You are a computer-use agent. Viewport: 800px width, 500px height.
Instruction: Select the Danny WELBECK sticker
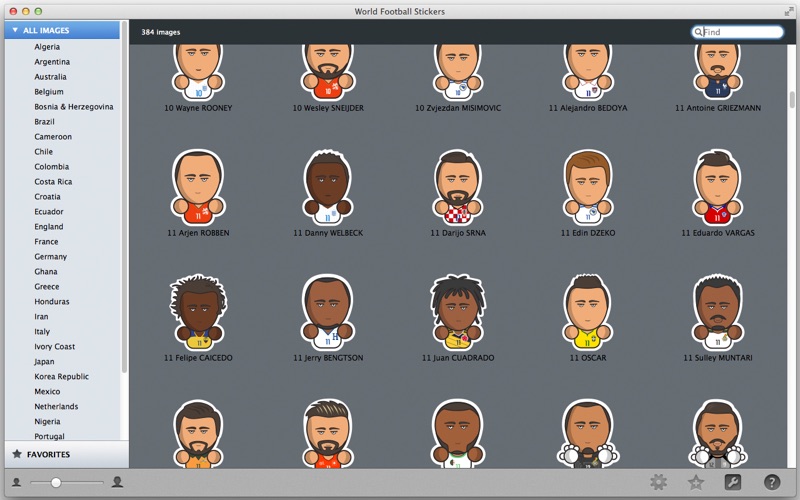328,187
